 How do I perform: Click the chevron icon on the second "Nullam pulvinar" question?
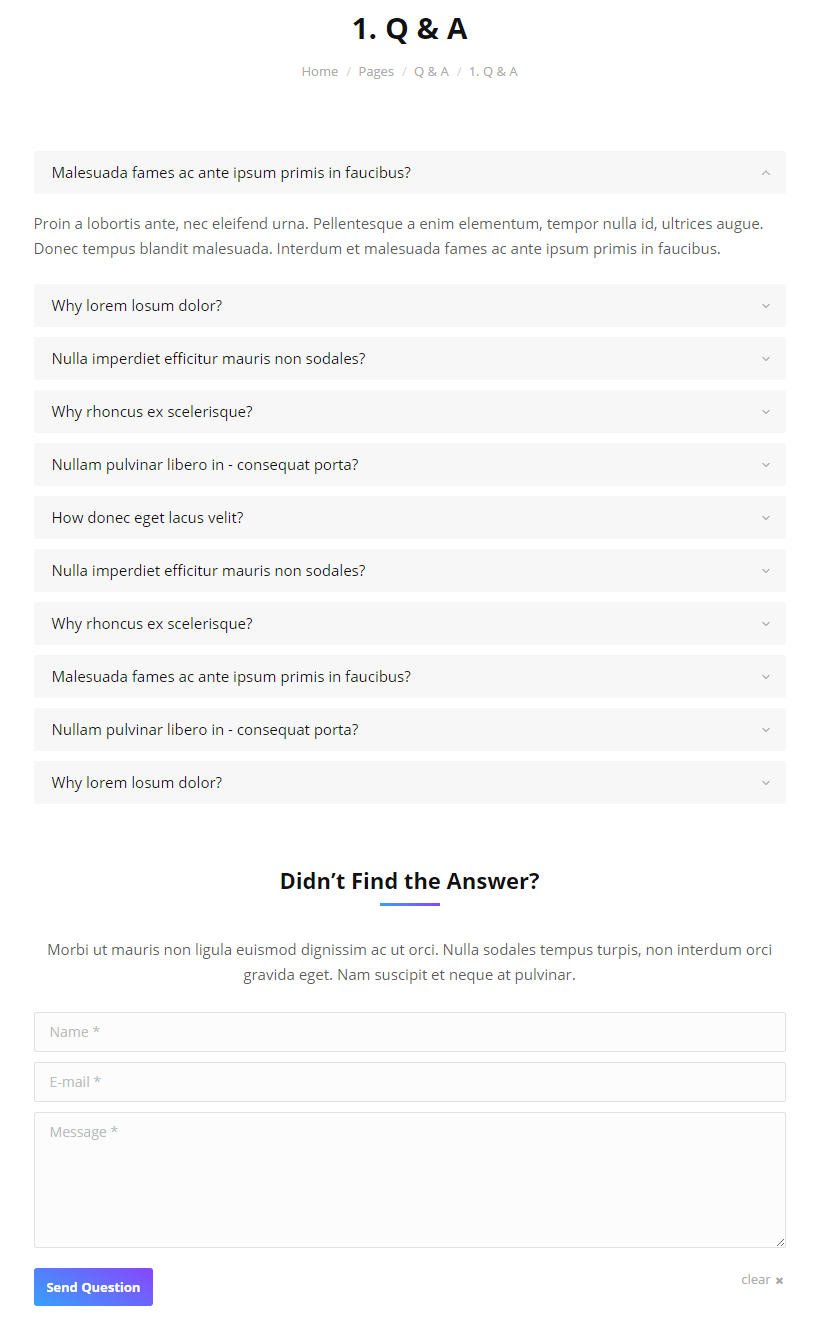click(x=766, y=730)
